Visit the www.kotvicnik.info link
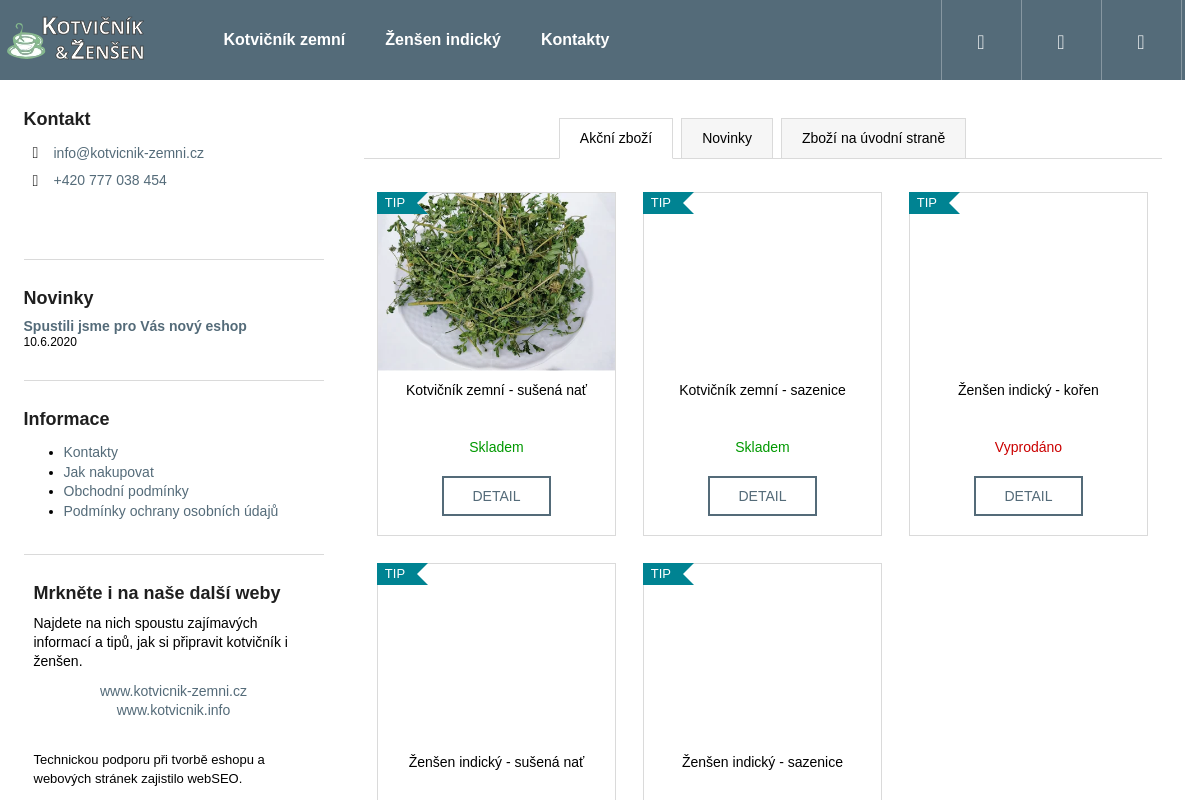 pyautogui.click(x=173, y=710)
